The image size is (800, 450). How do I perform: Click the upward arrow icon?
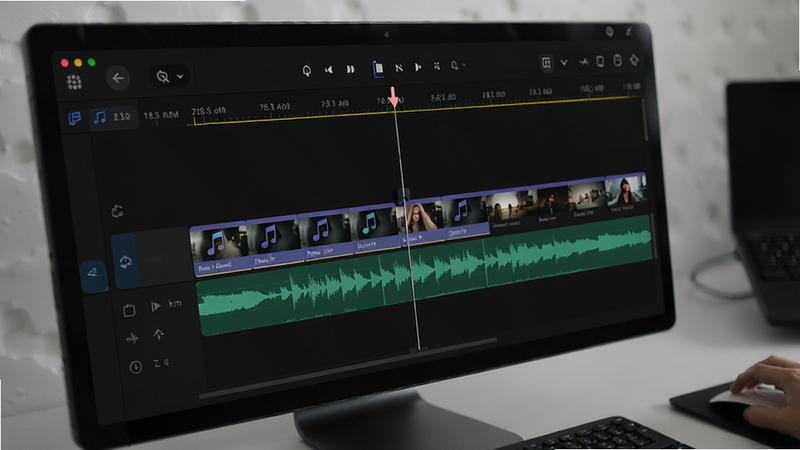click(159, 335)
